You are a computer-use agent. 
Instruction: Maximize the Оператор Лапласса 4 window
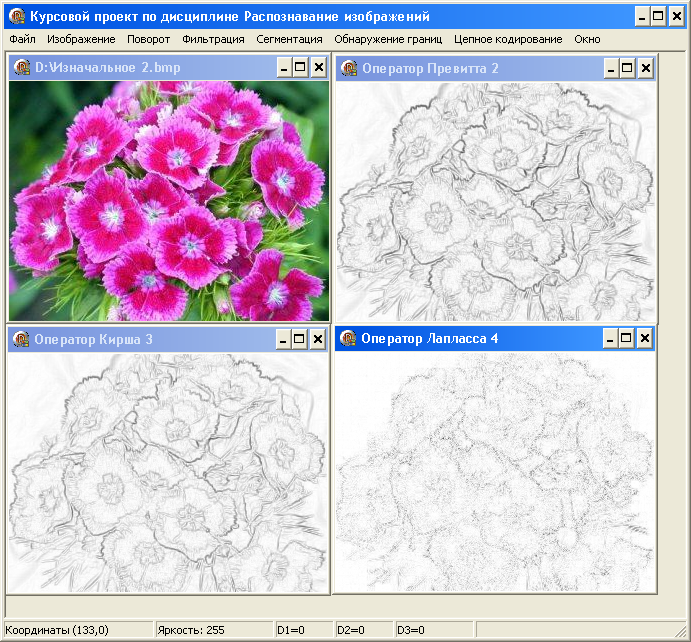click(x=626, y=339)
